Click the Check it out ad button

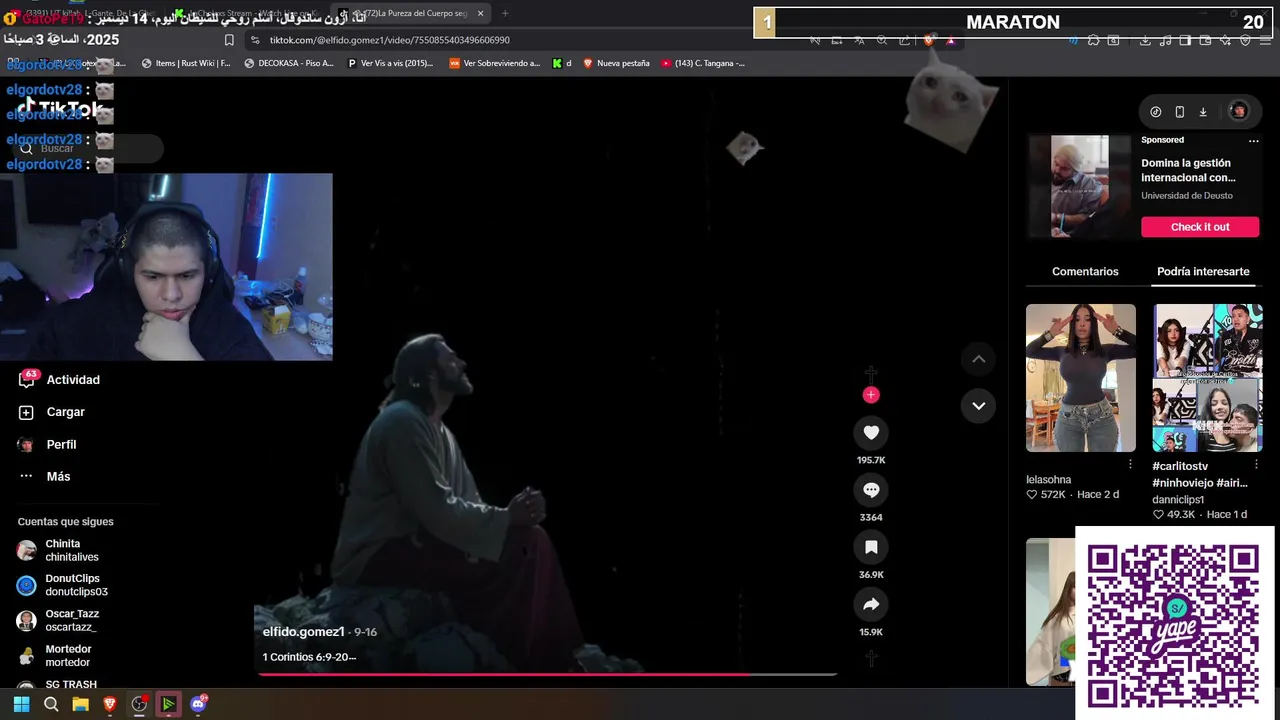coord(1200,227)
